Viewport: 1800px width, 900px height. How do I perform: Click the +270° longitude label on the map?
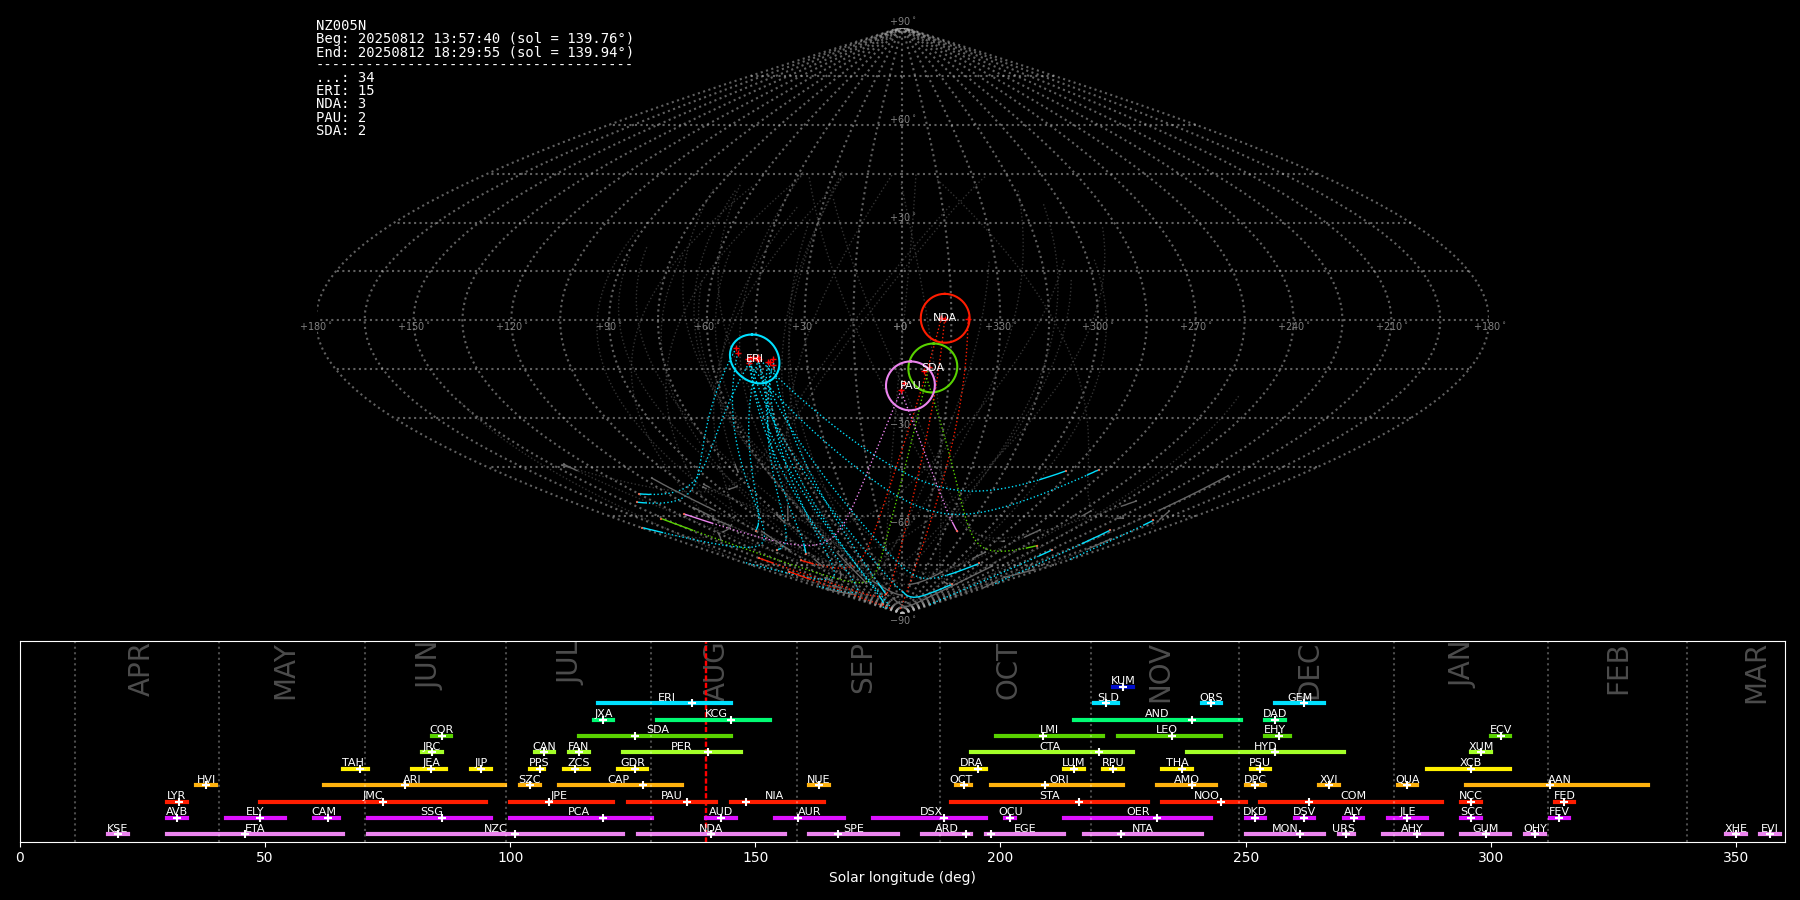point(1193,327)
